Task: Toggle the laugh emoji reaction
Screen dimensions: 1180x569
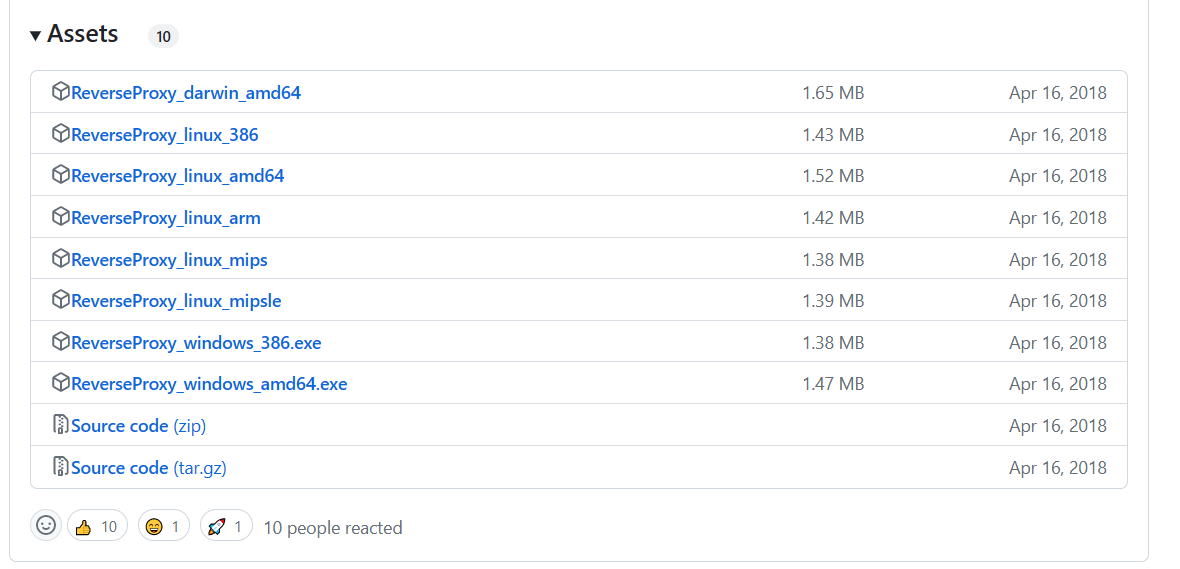Action: click(164, 526)
